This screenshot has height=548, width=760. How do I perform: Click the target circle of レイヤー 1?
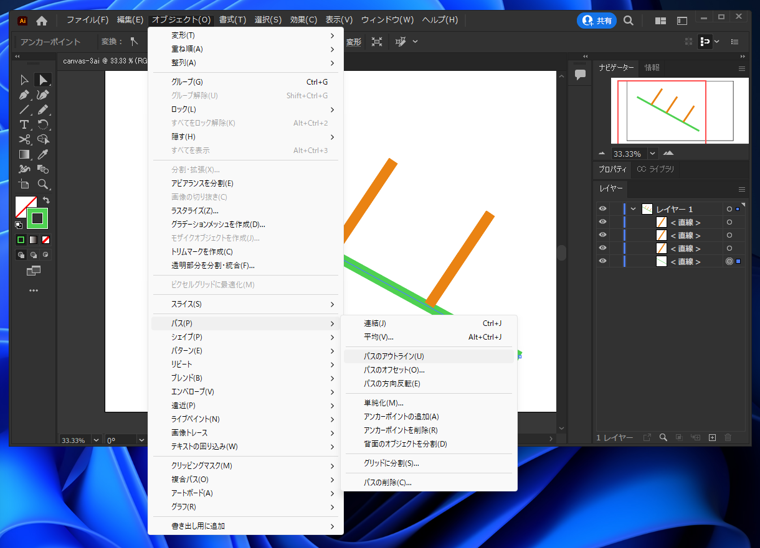729,209
